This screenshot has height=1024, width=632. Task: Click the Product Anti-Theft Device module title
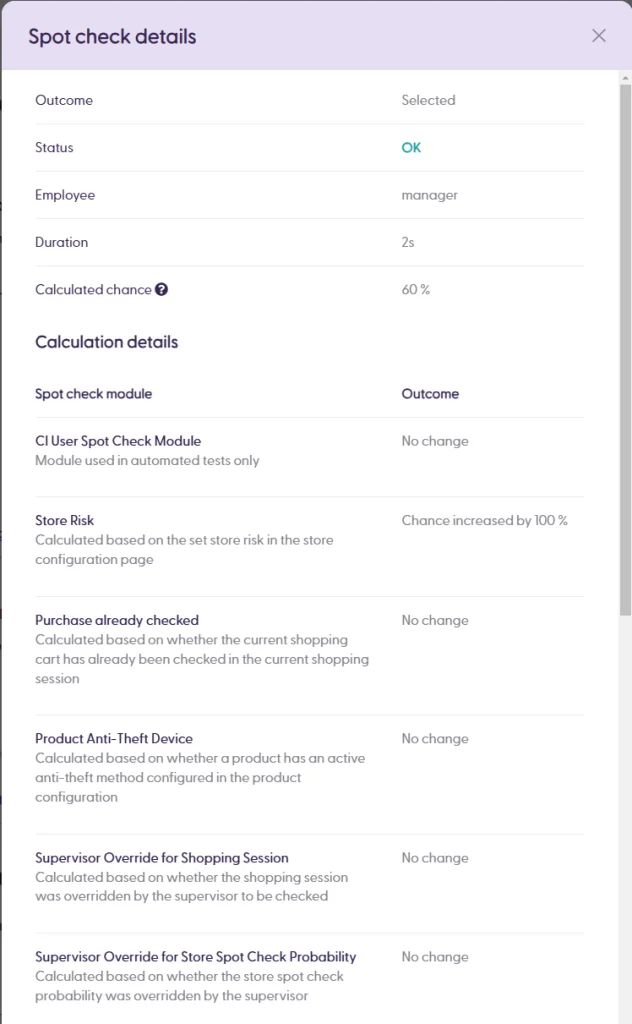pos(114,739)
